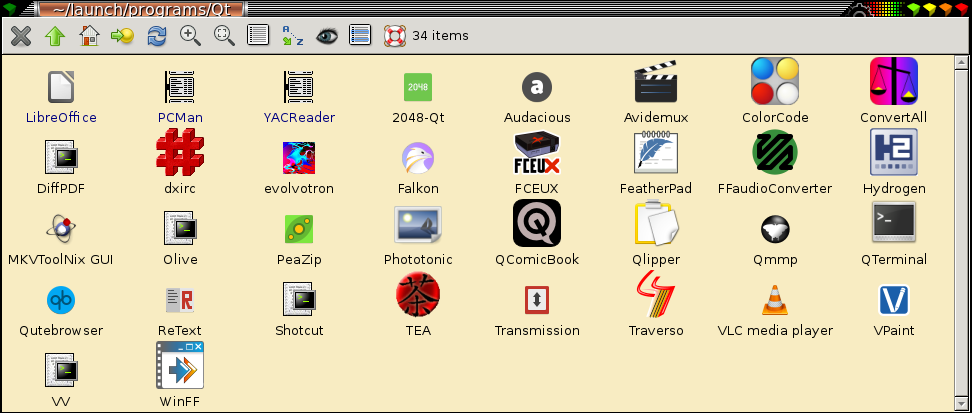Click the ~/launch/programs/Qt title bar
972x413 pixels.
click(140, 9)
